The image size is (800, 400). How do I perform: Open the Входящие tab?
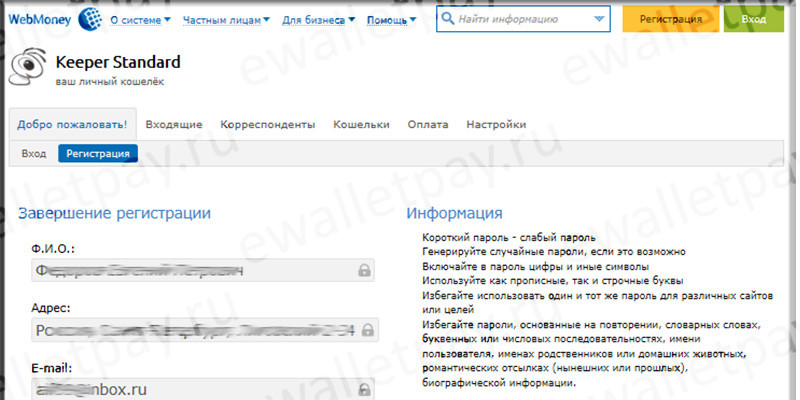coord(174,124)
